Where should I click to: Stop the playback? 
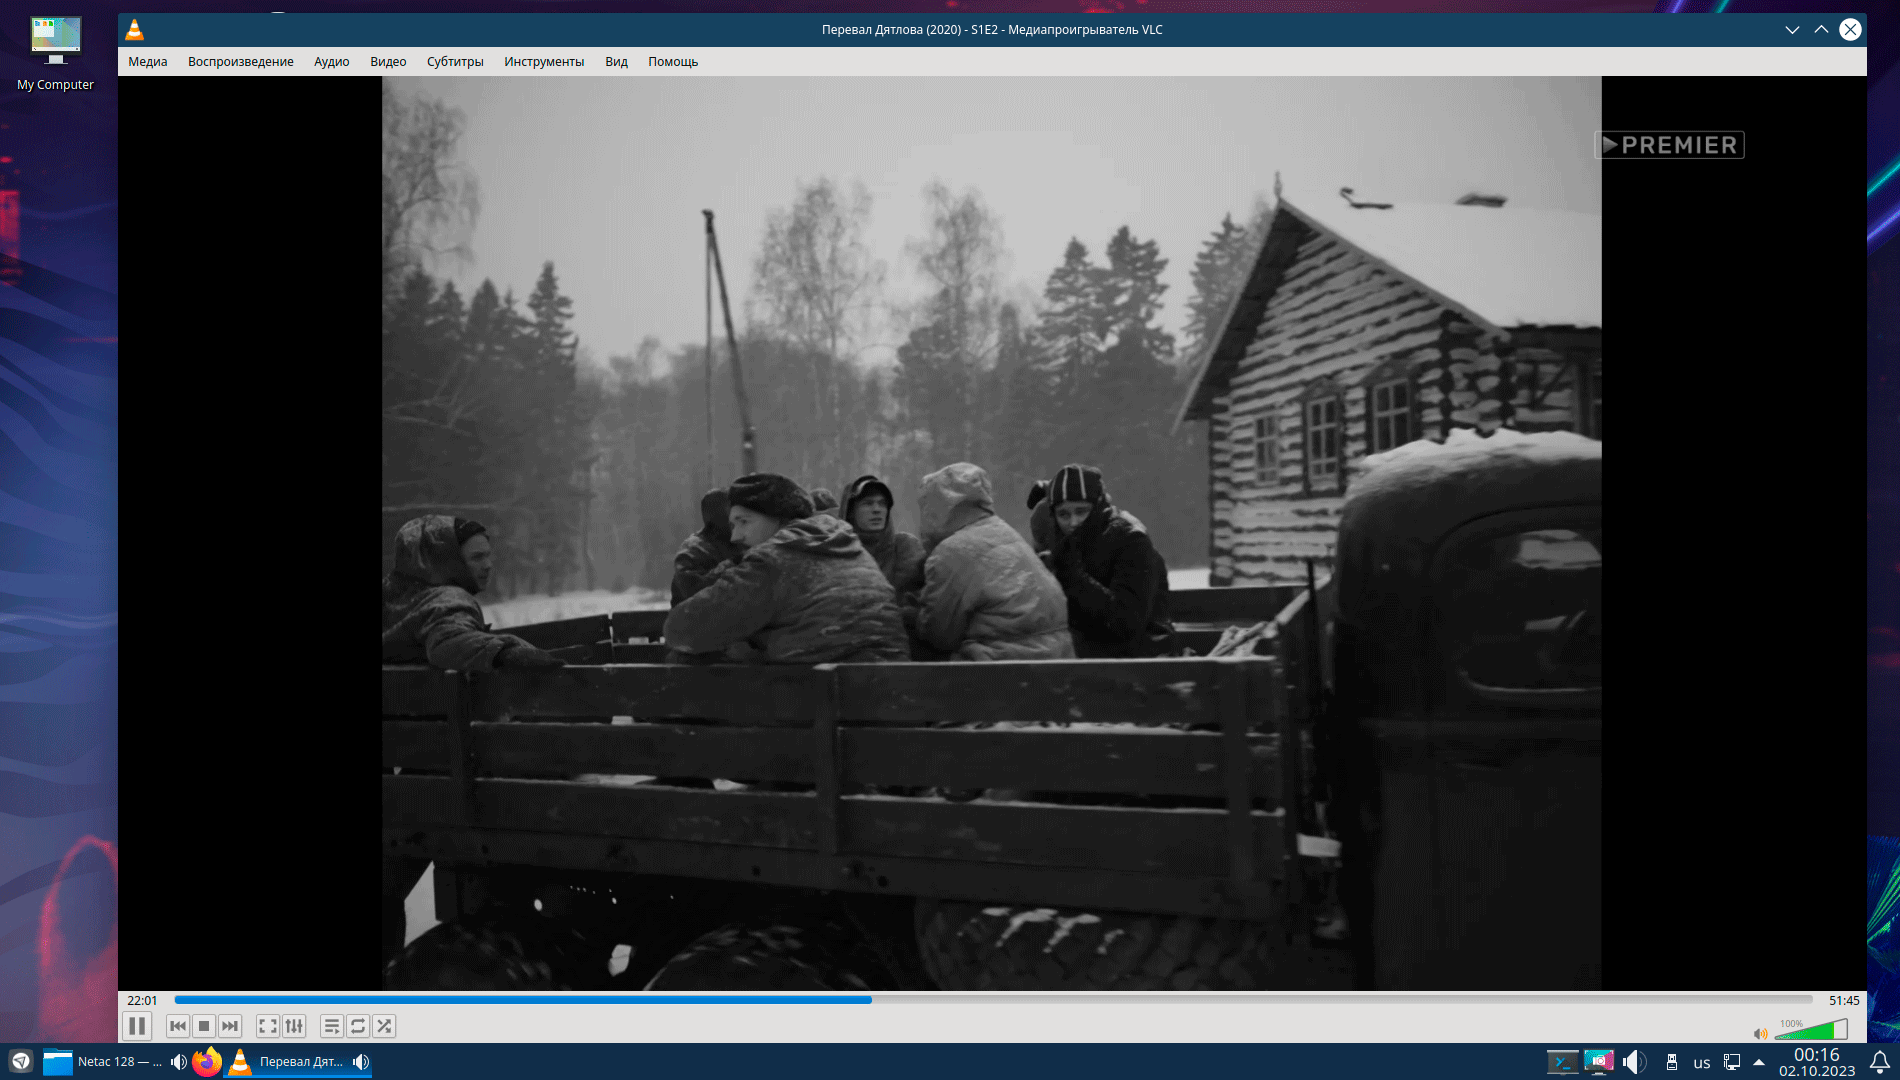point(204,1026)
